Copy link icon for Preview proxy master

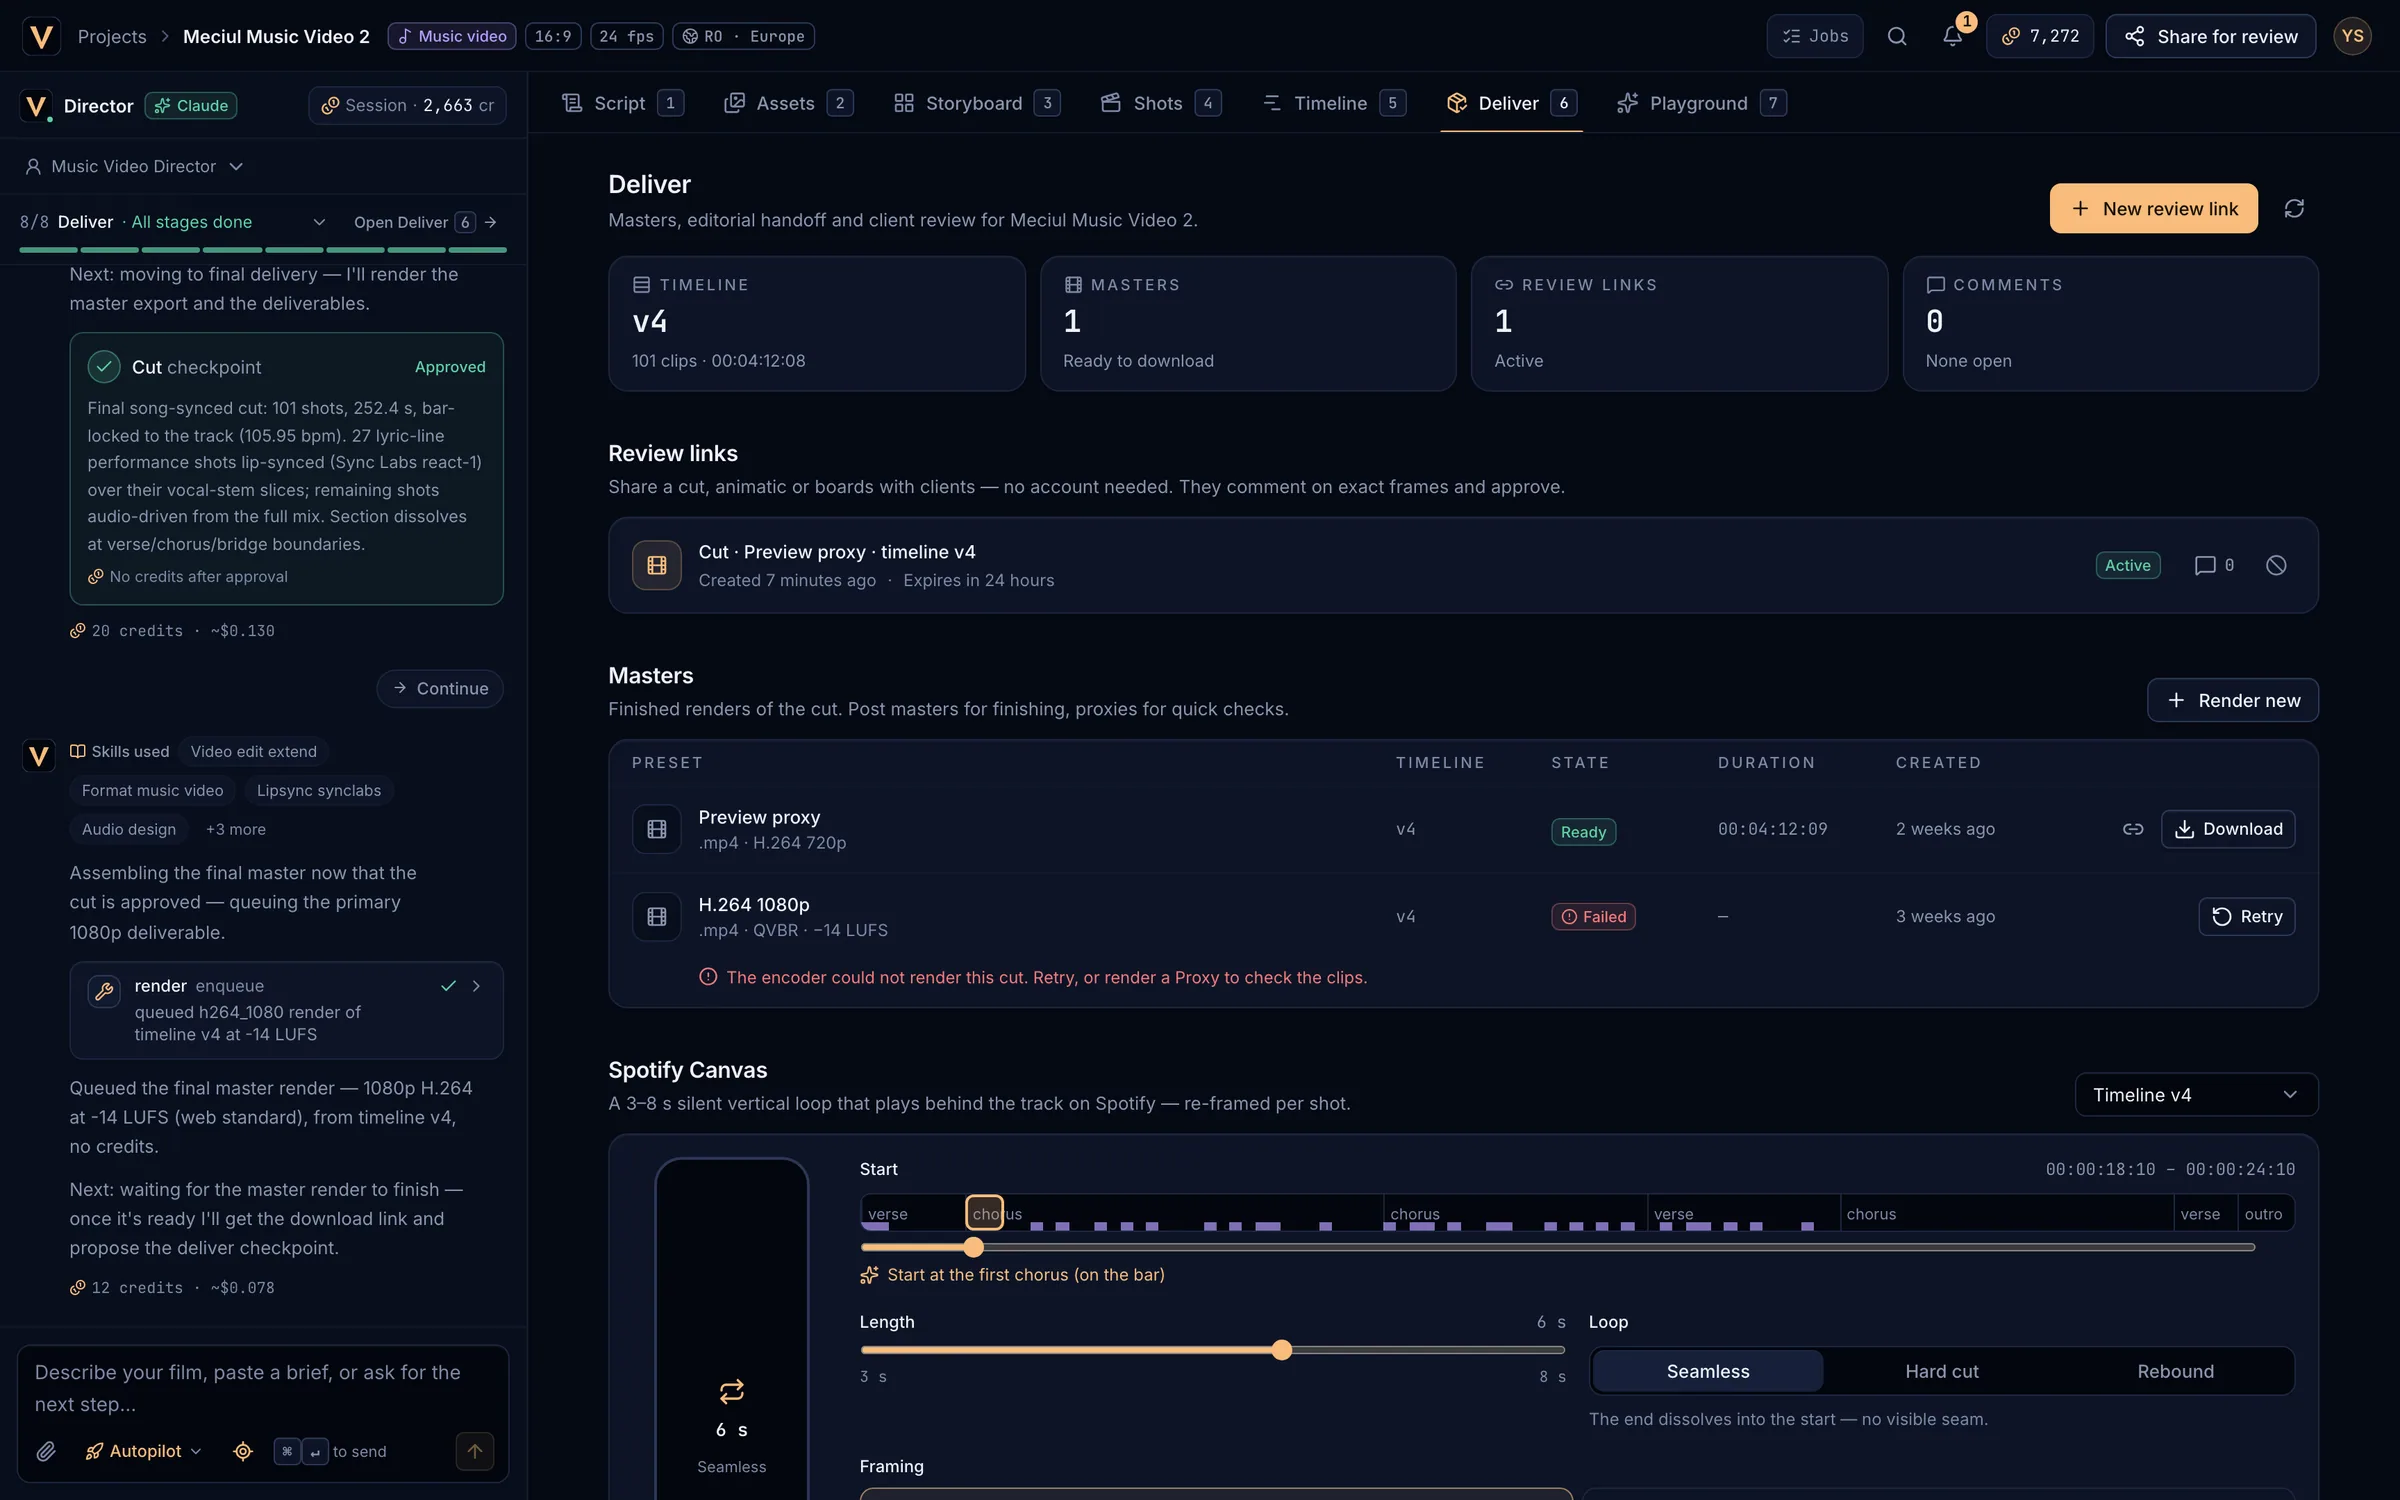click(x=2133, y=829)
